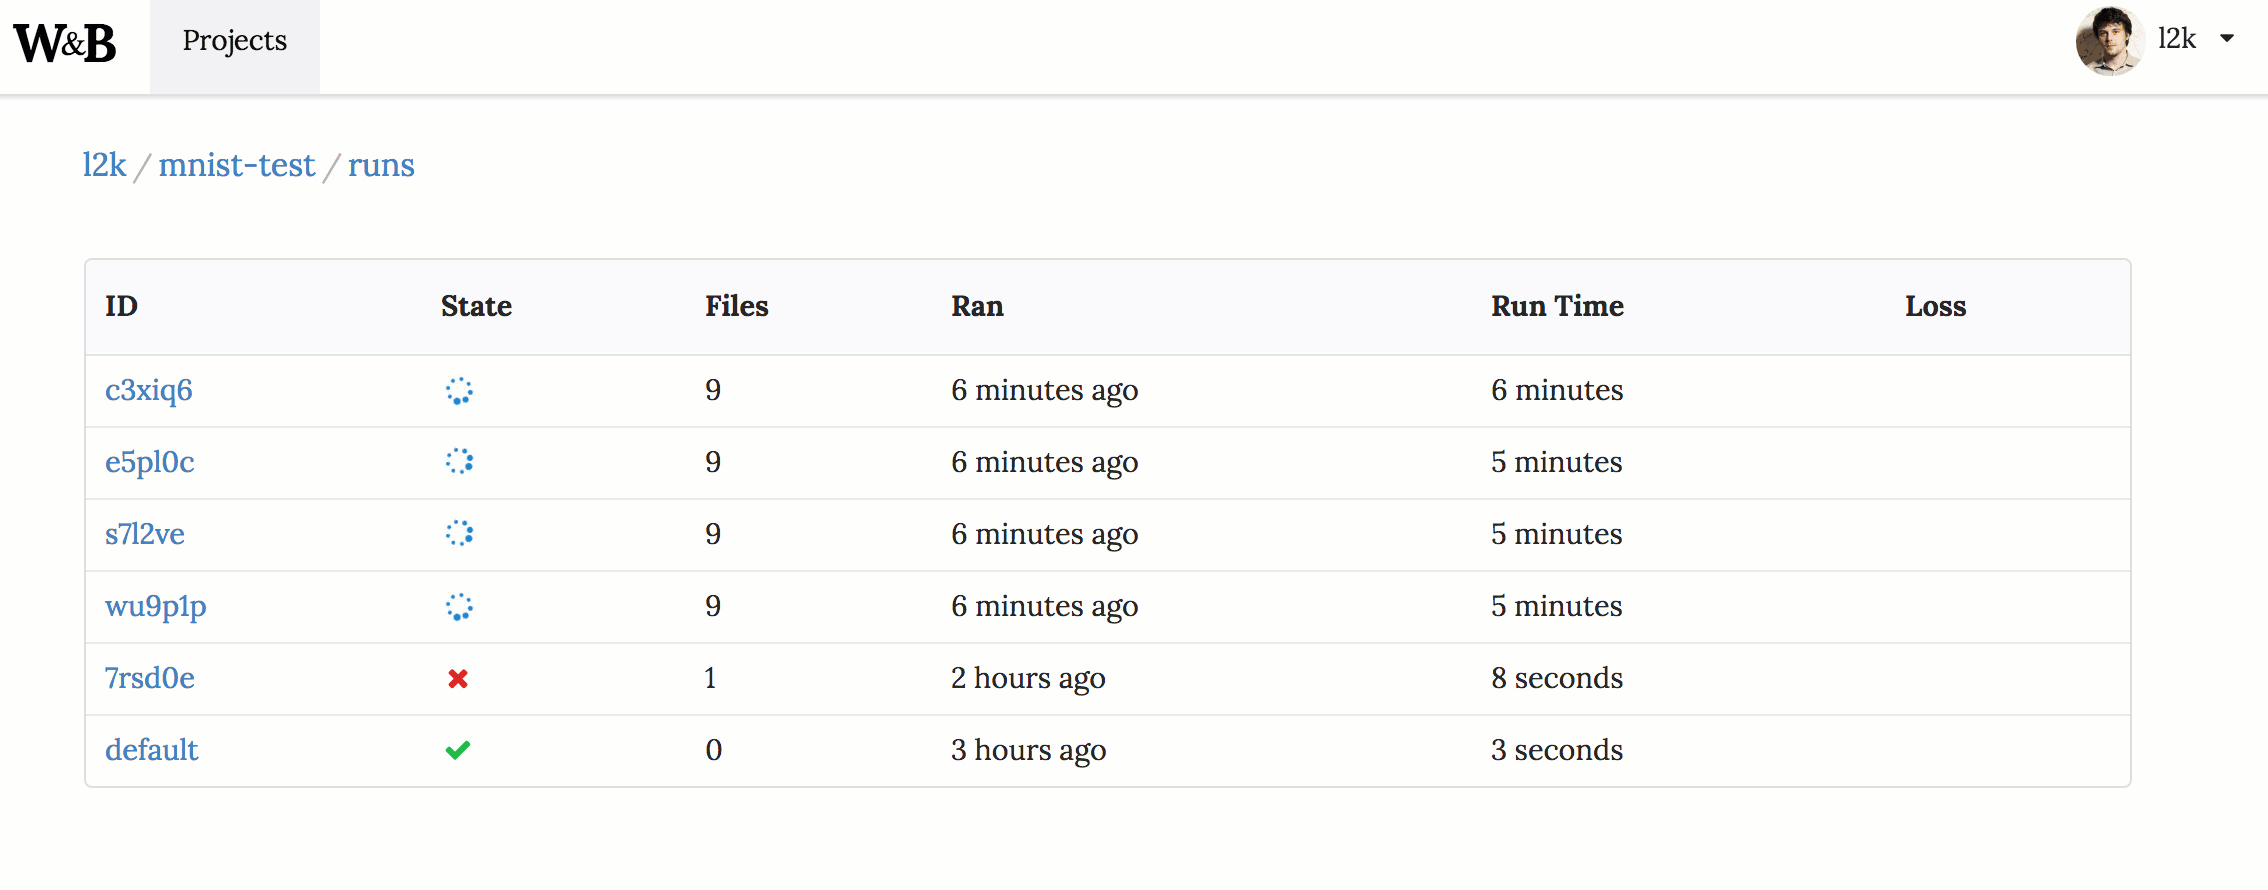Open the default run
2268x890 pixels.
point(152,750)
